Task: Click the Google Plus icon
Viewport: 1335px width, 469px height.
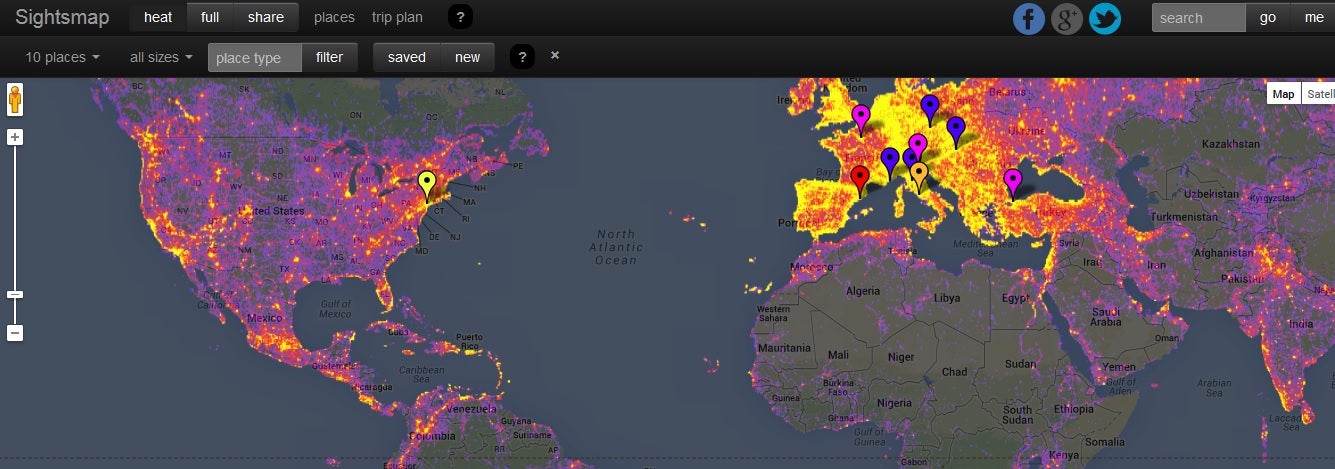Action: point(1067,19)
